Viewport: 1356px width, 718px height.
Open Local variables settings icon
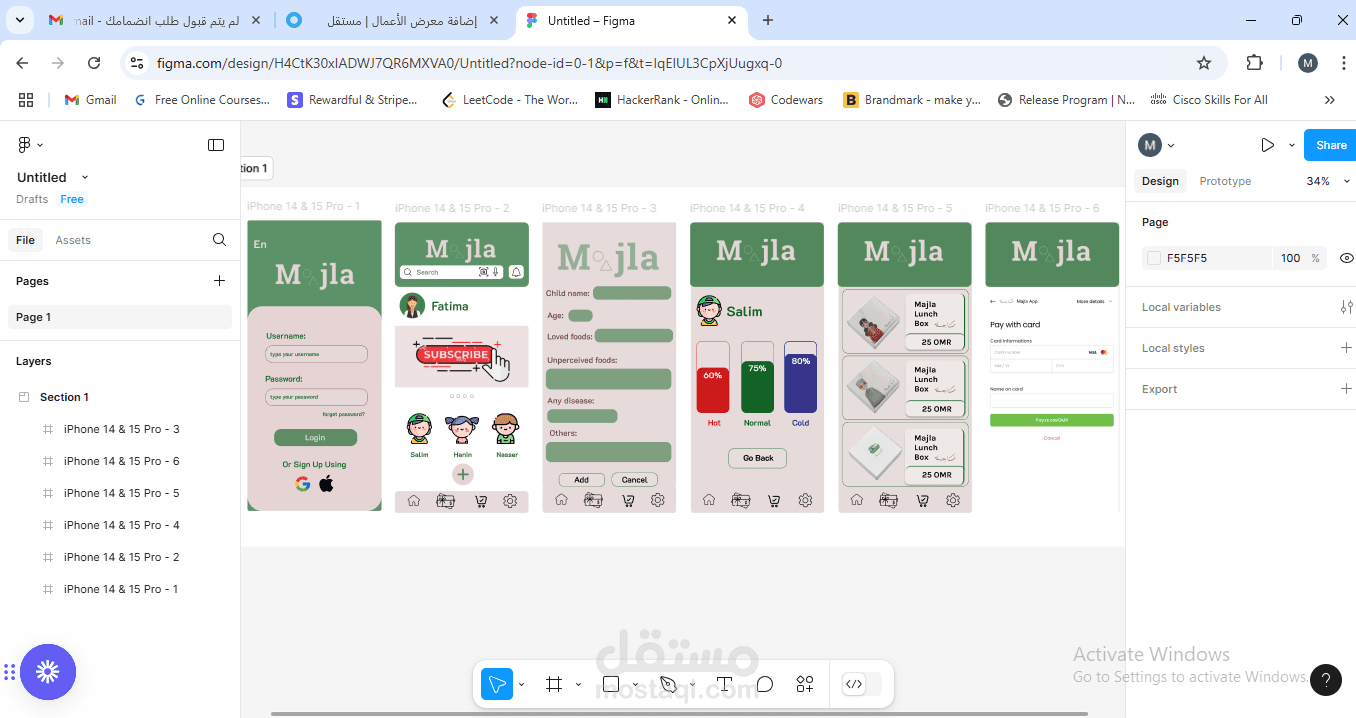click(x=1346, y=307)
